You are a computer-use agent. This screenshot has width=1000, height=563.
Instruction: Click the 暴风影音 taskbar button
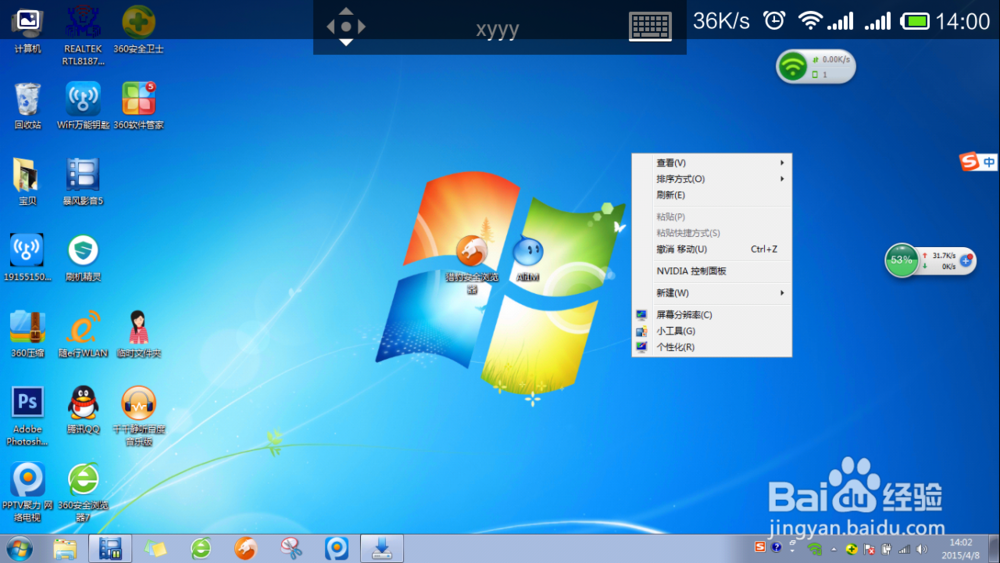(110, 548)
